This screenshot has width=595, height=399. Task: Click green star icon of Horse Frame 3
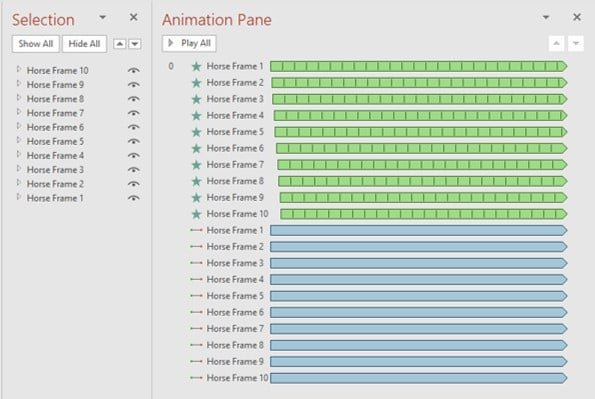point(196,99)
